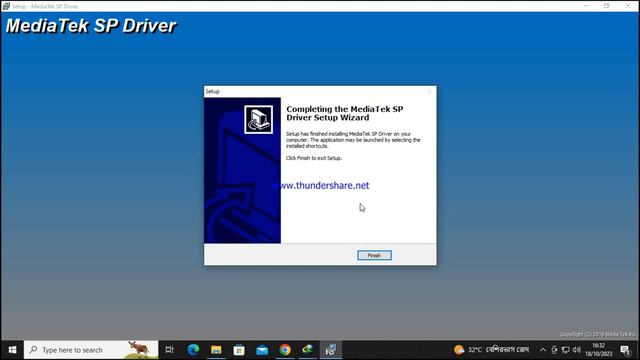
Task: Launch Microsoft Edge from the taskbar
Action: click(x=193, y=350)
